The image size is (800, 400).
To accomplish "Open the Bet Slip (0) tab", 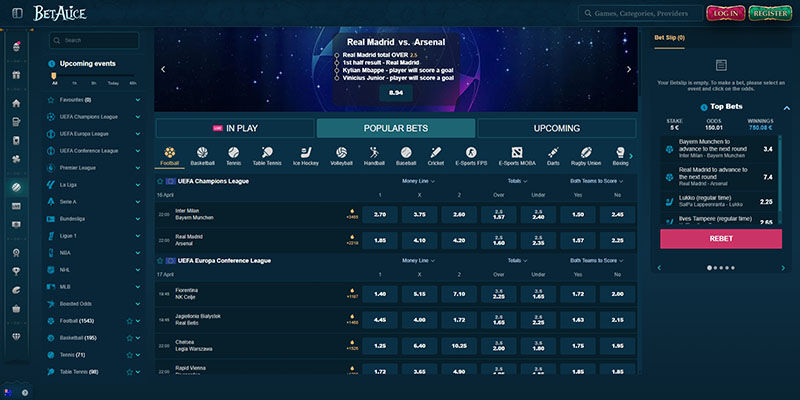I will pos(669,38).
